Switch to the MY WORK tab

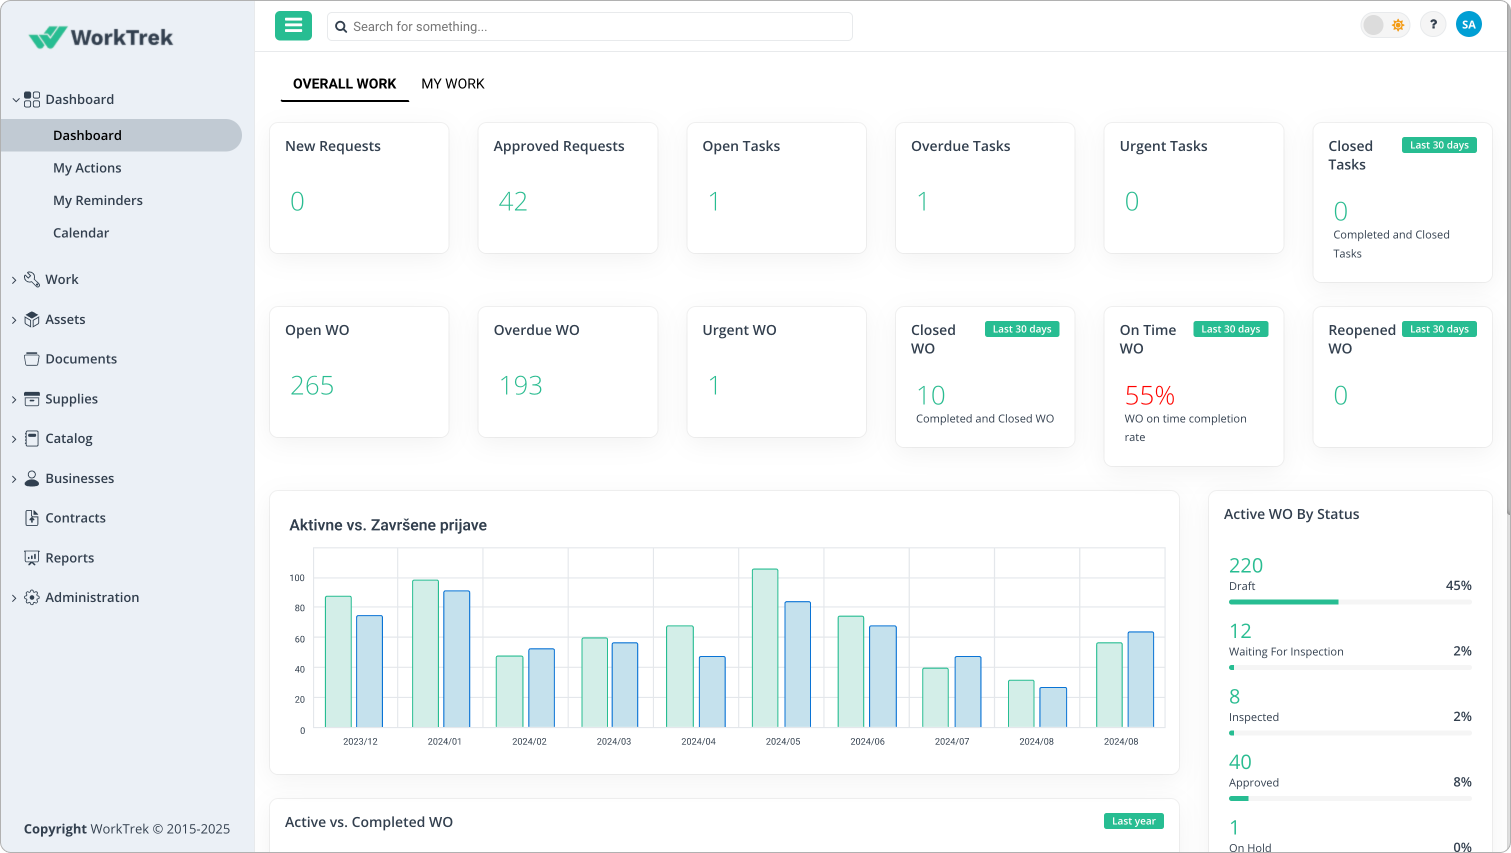[452, 84]
